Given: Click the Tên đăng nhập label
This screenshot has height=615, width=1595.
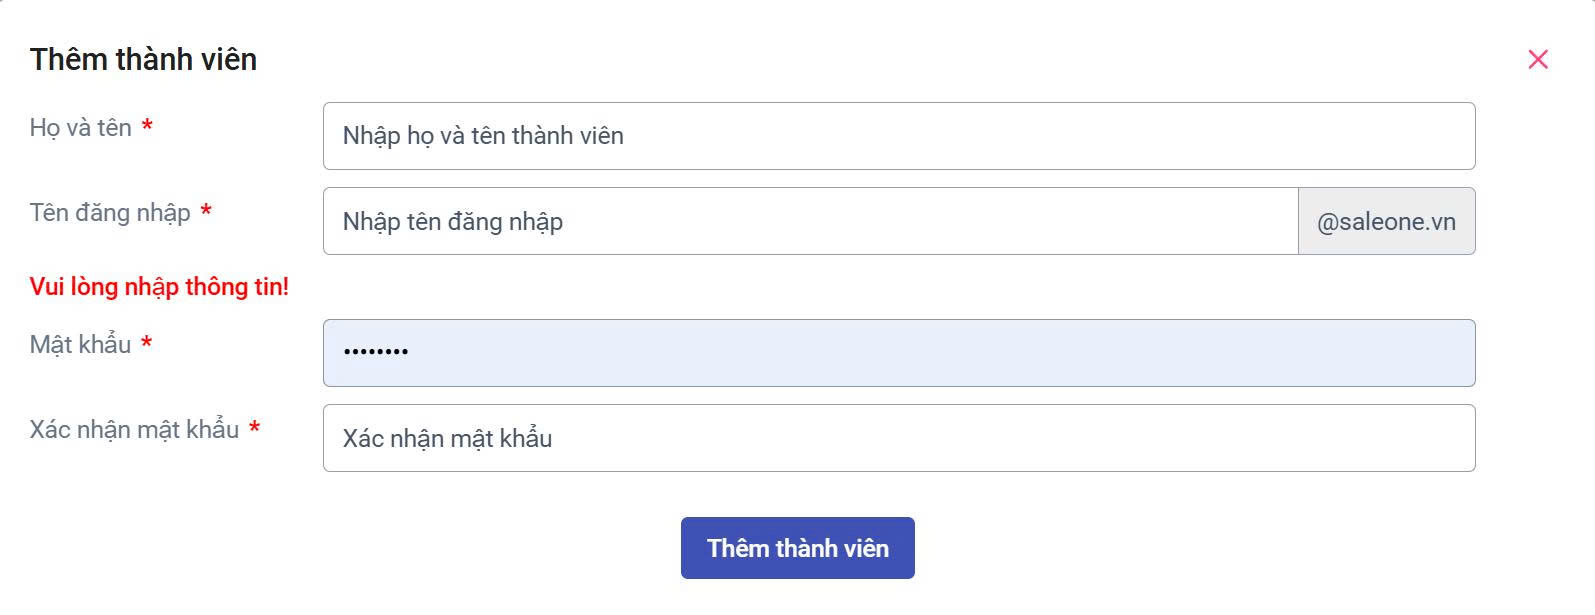Looking at the screenshot, I should click(110, 213).
